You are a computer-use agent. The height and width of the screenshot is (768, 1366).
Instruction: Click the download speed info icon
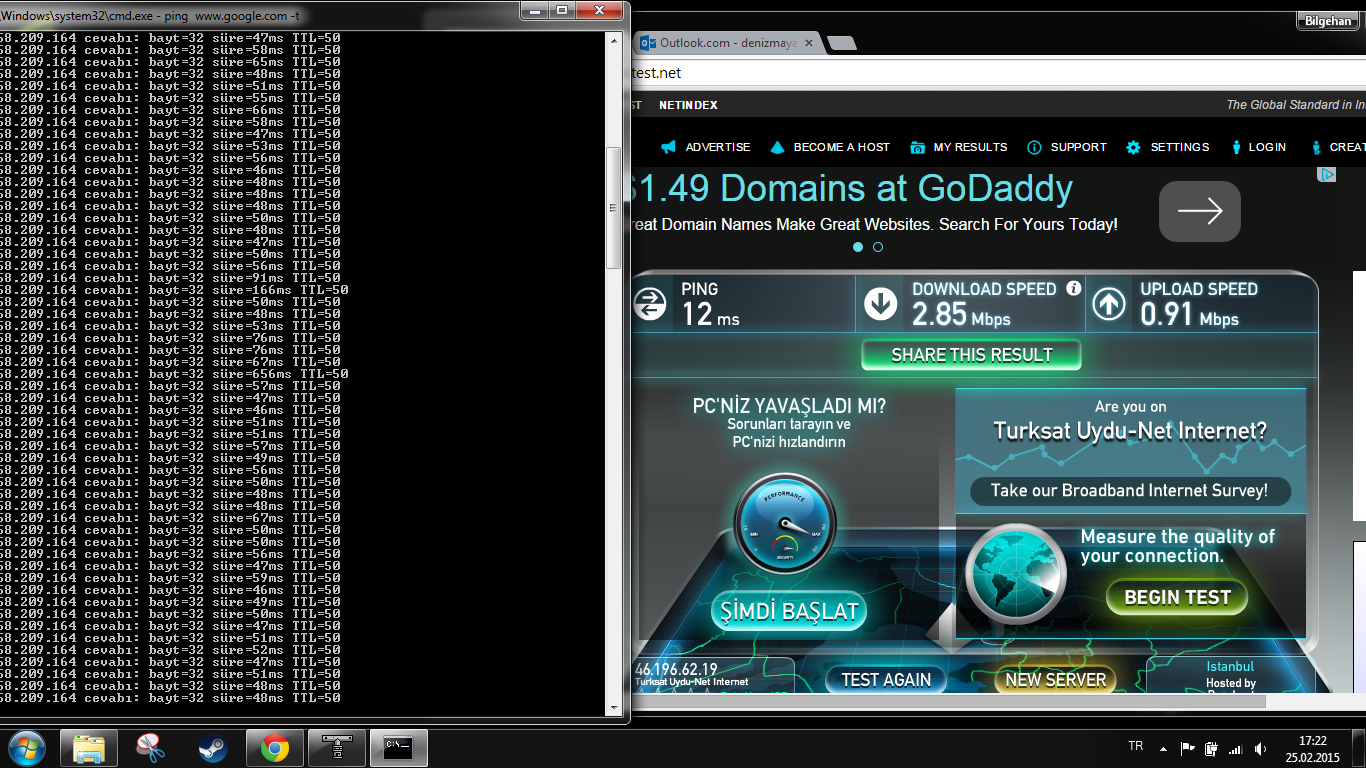pos(1074,288)
